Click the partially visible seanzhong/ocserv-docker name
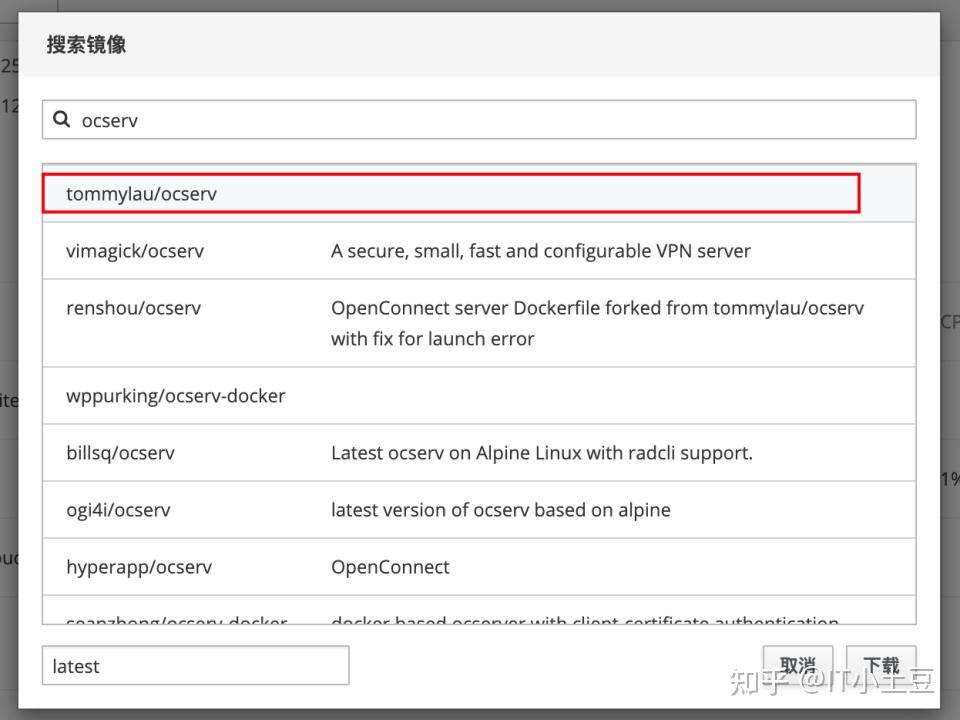Screen dimensions: 960x720 [176, 622]
